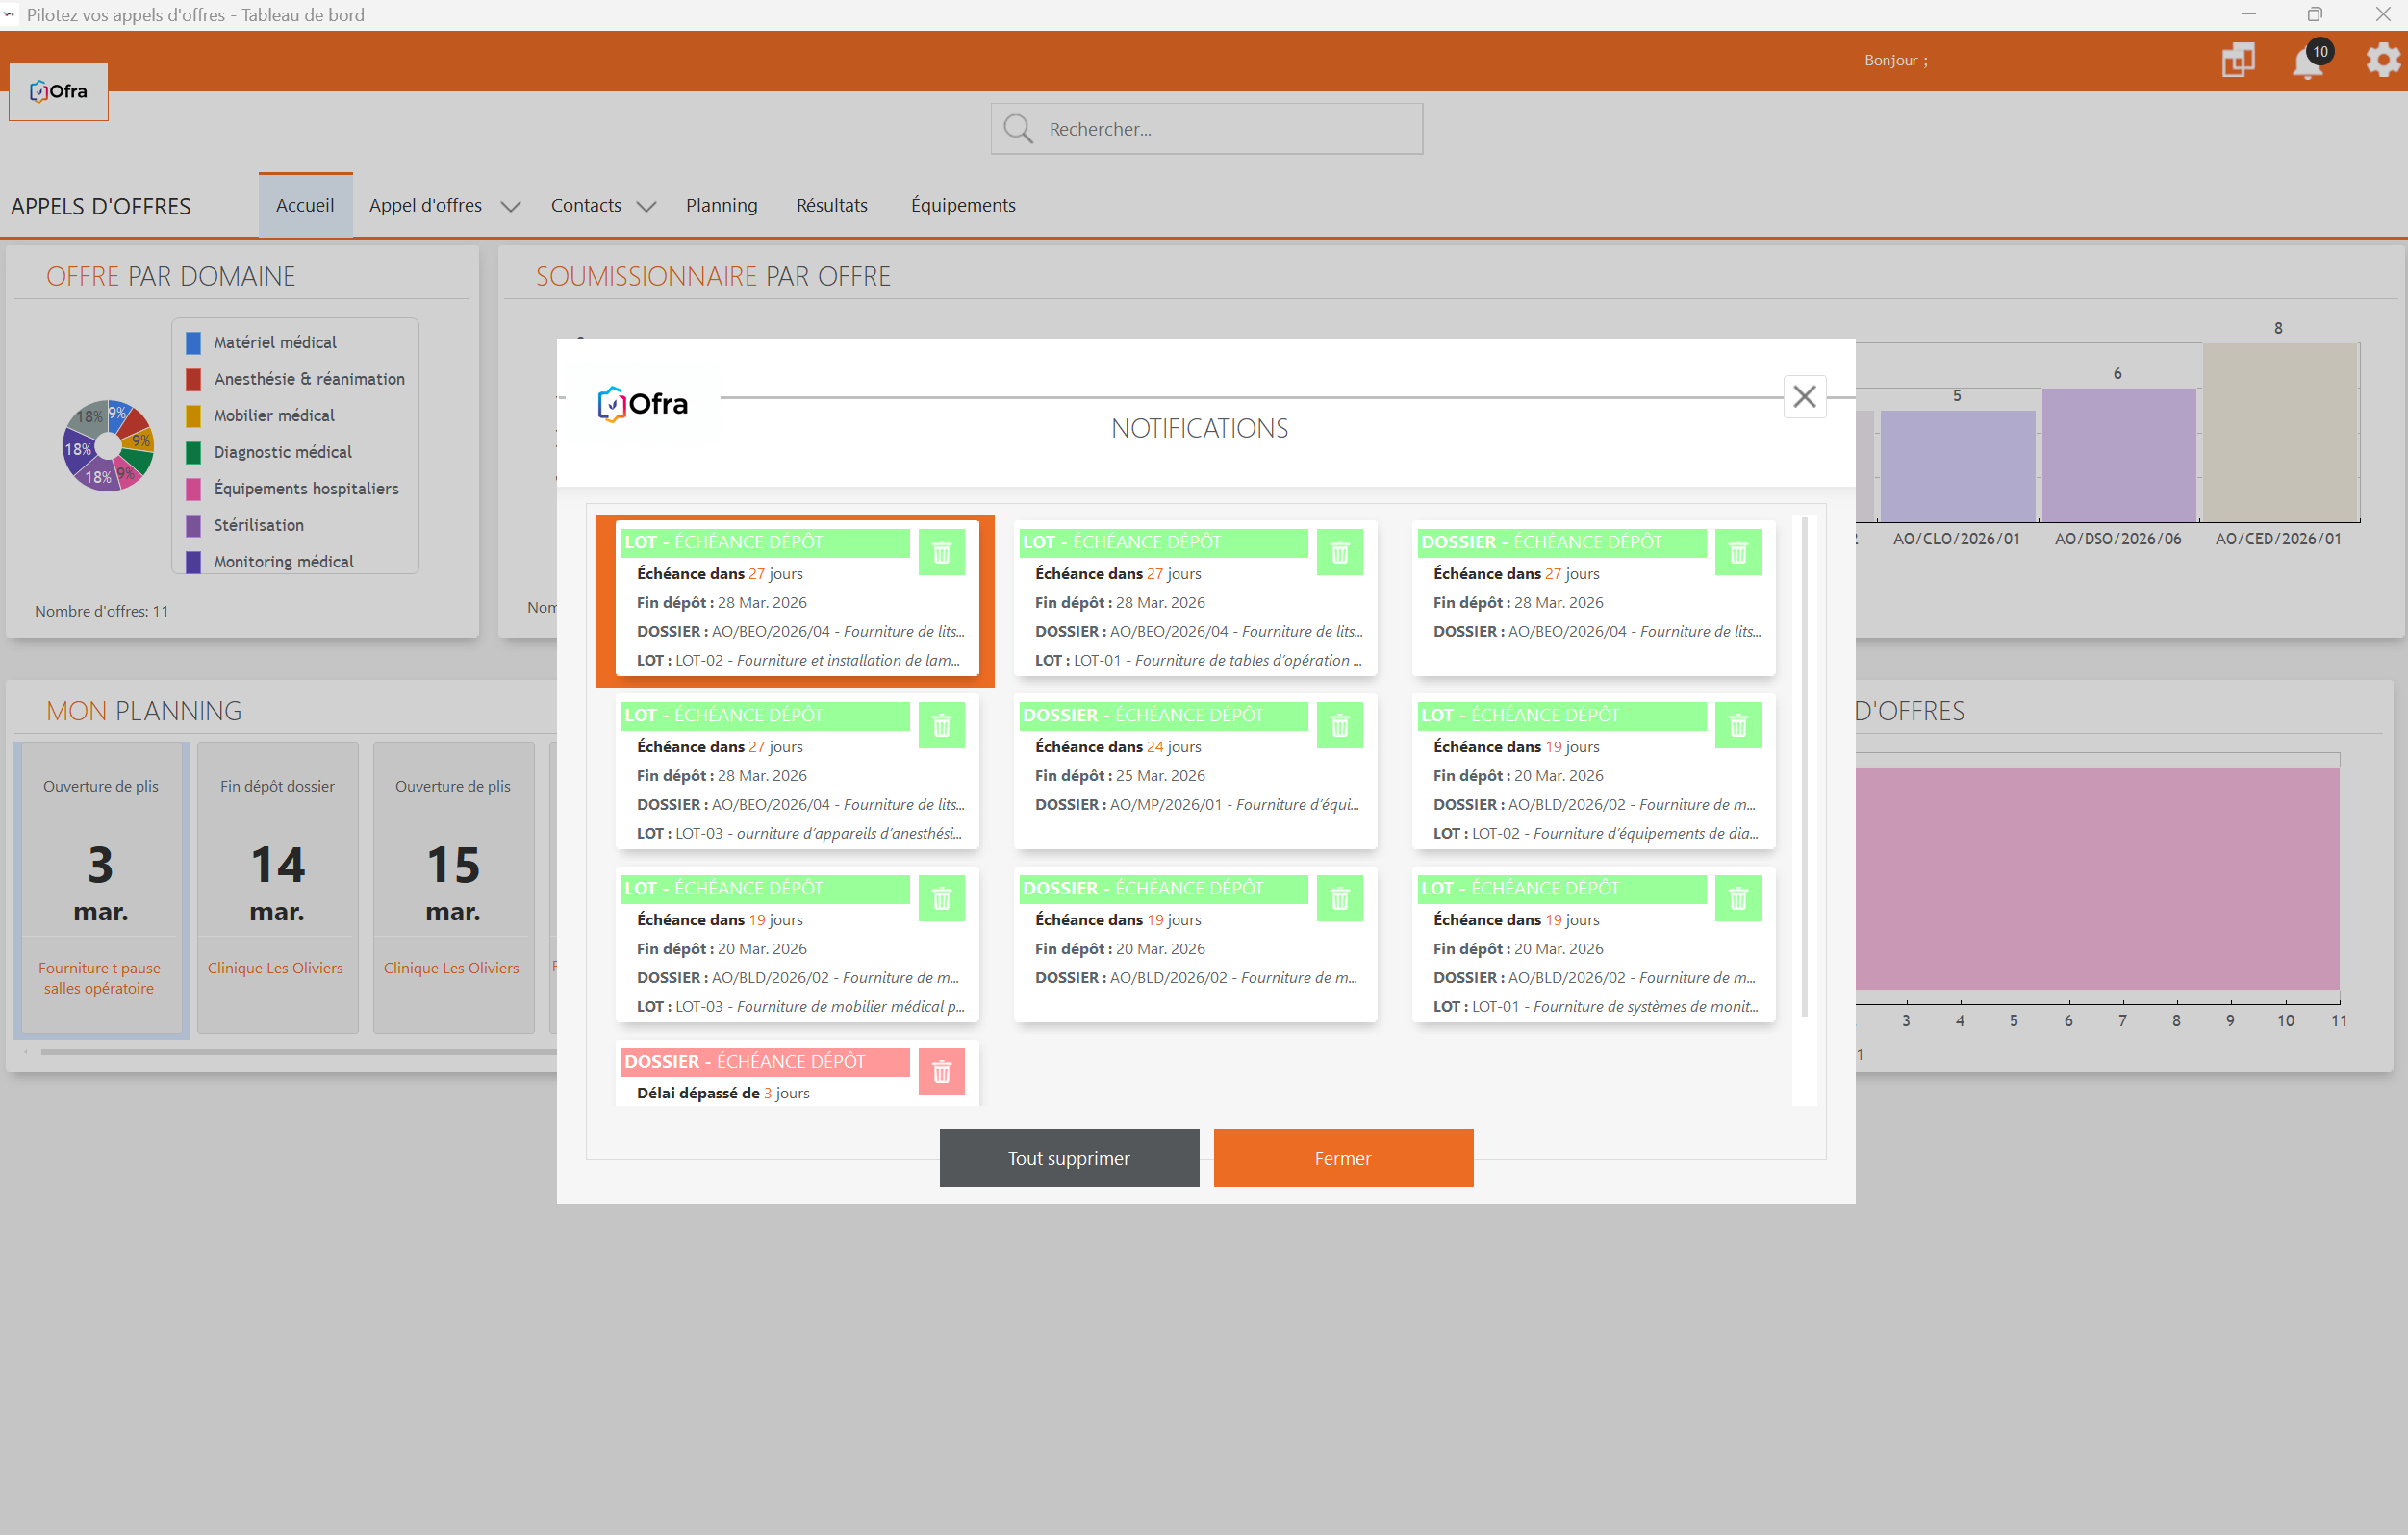
Task: Open the Planning tab
Action: coord(721,205)
